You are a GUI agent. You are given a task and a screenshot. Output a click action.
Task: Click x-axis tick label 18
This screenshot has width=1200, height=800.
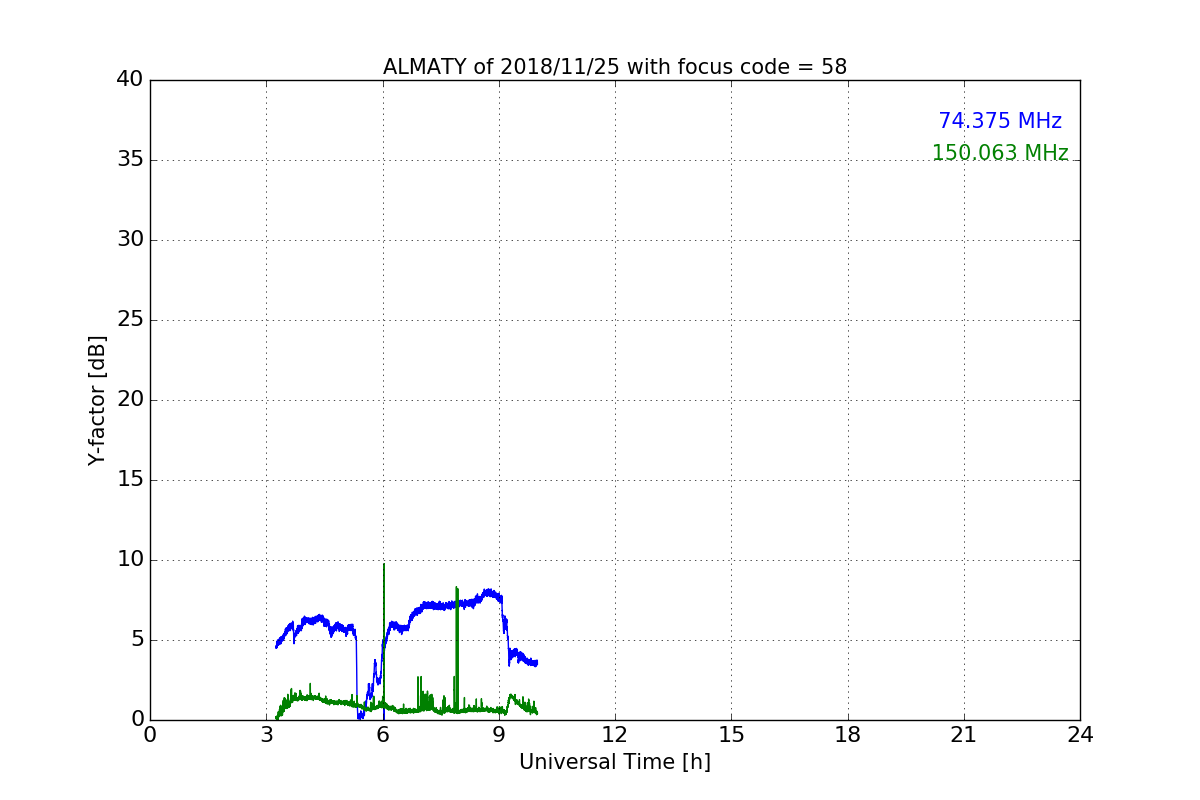pos(848,735)
